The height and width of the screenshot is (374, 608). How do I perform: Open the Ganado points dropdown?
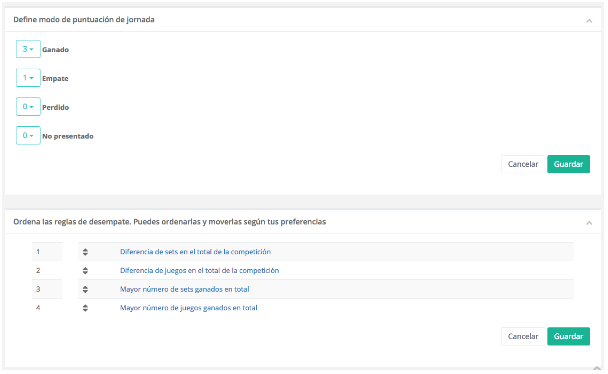coord(28,49)
